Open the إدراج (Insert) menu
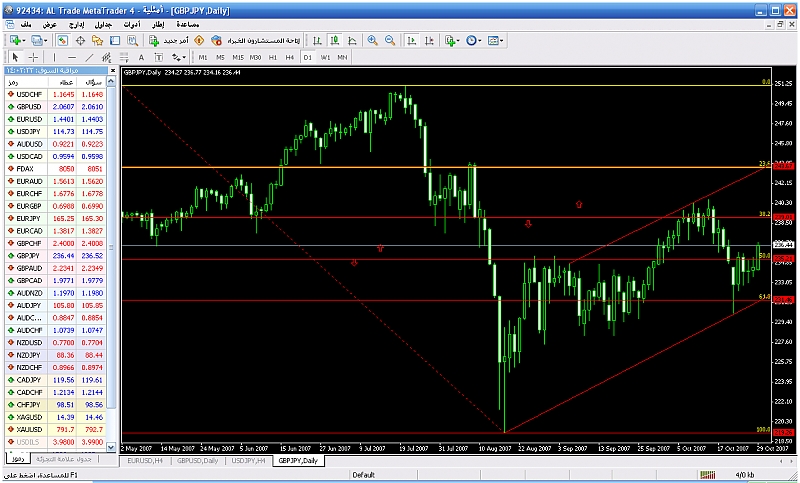Image resolution: width=800 pixels, height=483 pixels. pyautogui.click(x=77, y=24)
